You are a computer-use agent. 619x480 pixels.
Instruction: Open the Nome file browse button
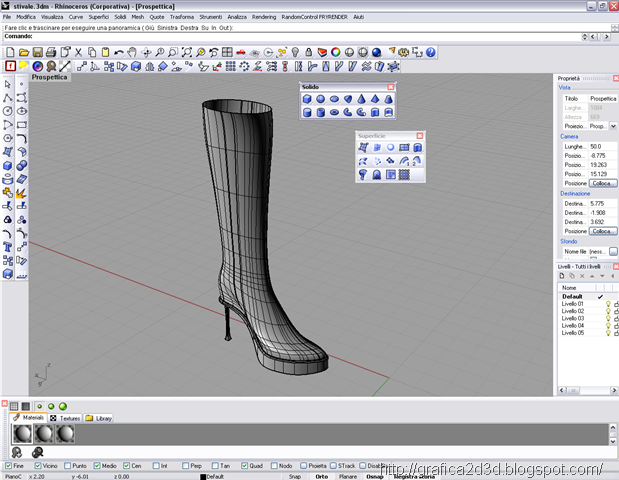613,251
